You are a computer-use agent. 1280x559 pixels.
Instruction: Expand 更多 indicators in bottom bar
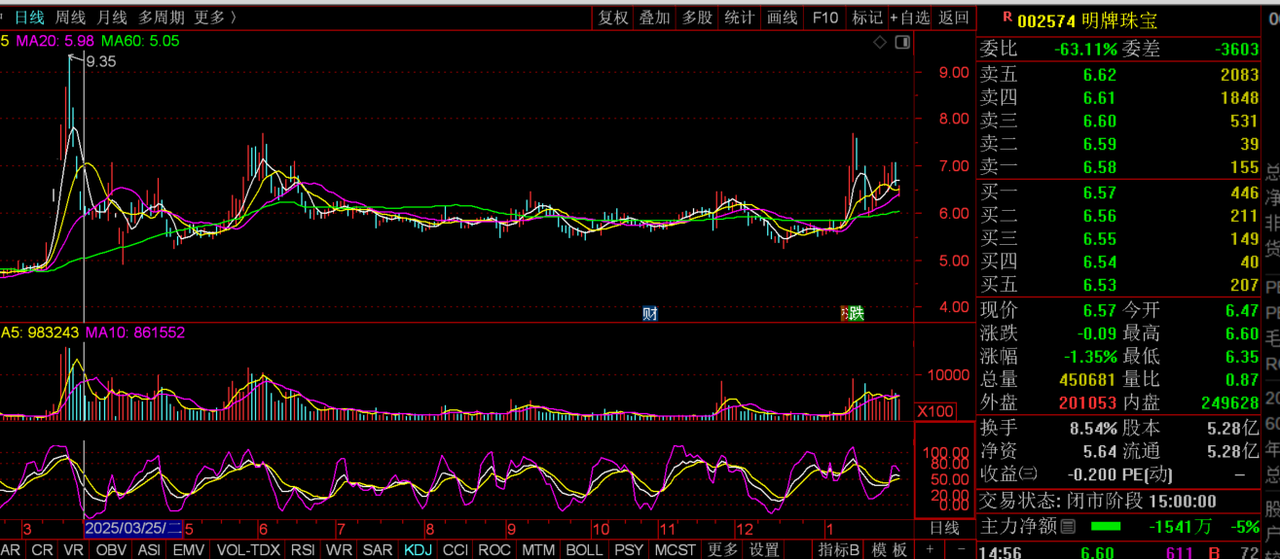(722, 550)
